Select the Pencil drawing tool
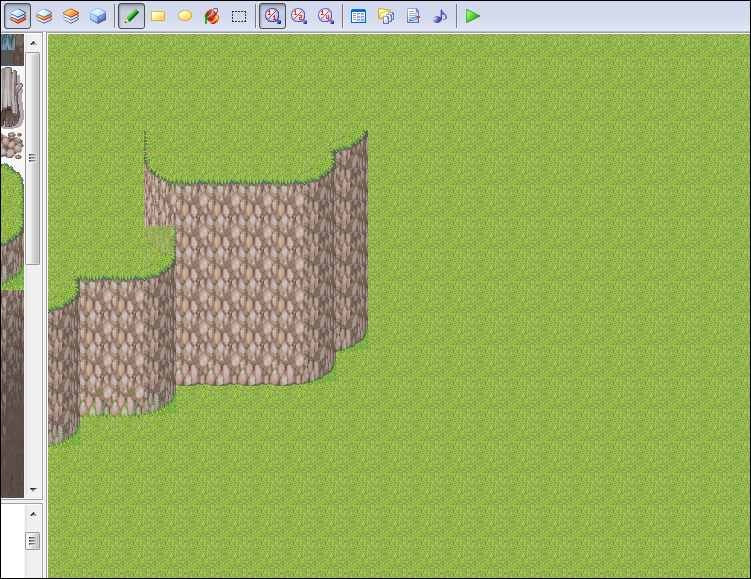Viewport: 751px width, 579px height. point(131,16)
